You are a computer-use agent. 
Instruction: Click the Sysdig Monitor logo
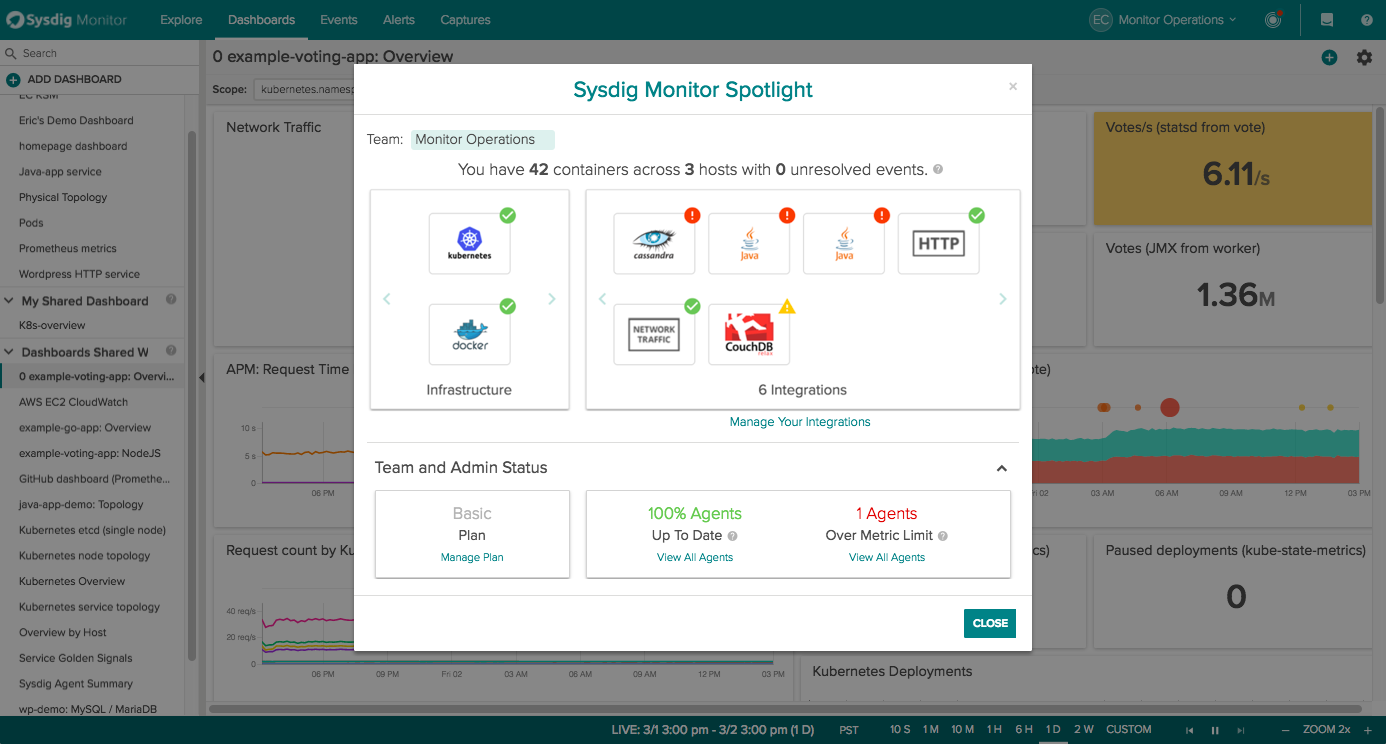(x=67, y=20)
